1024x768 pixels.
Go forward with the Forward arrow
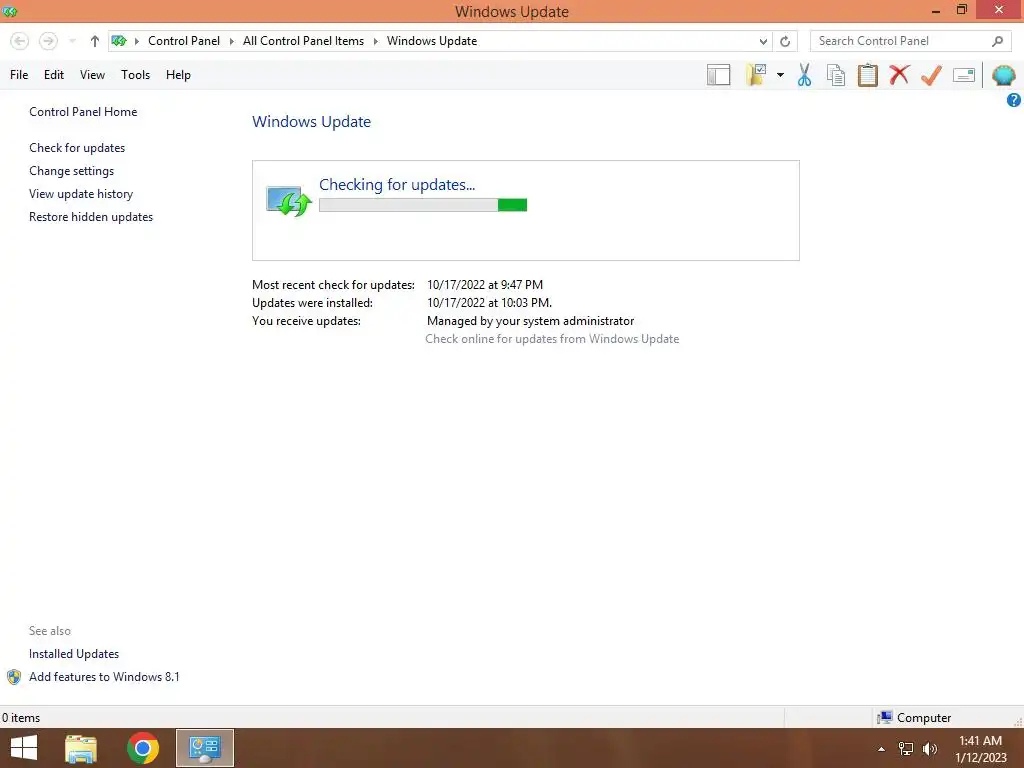48,41
